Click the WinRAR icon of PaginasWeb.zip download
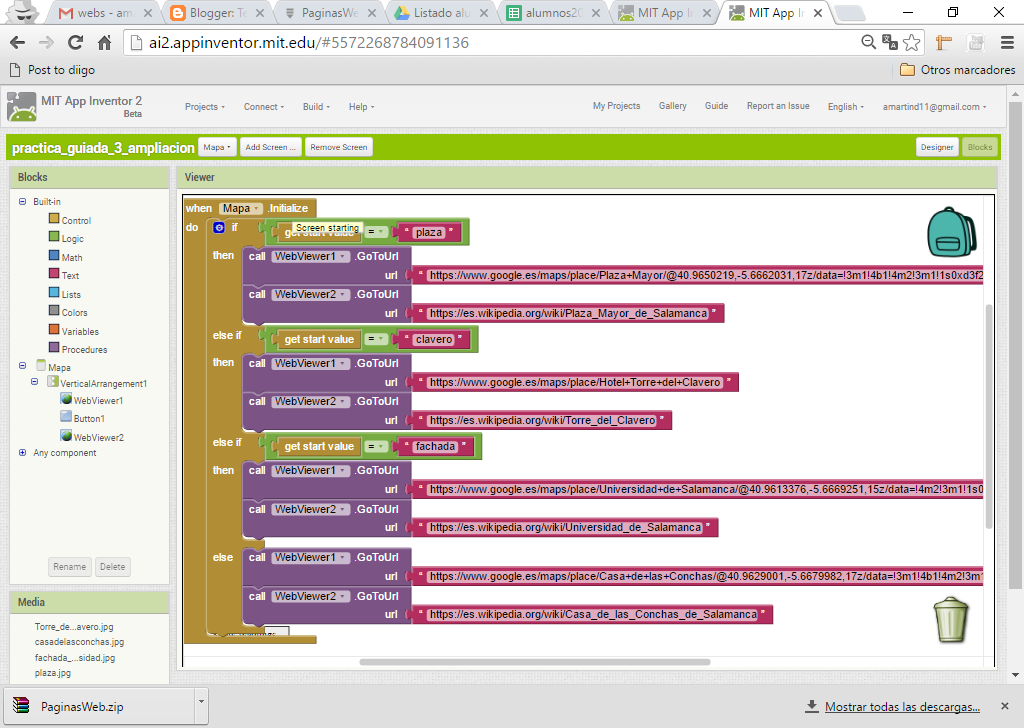Screen dimensions: 1024x728 pos(22,706)
